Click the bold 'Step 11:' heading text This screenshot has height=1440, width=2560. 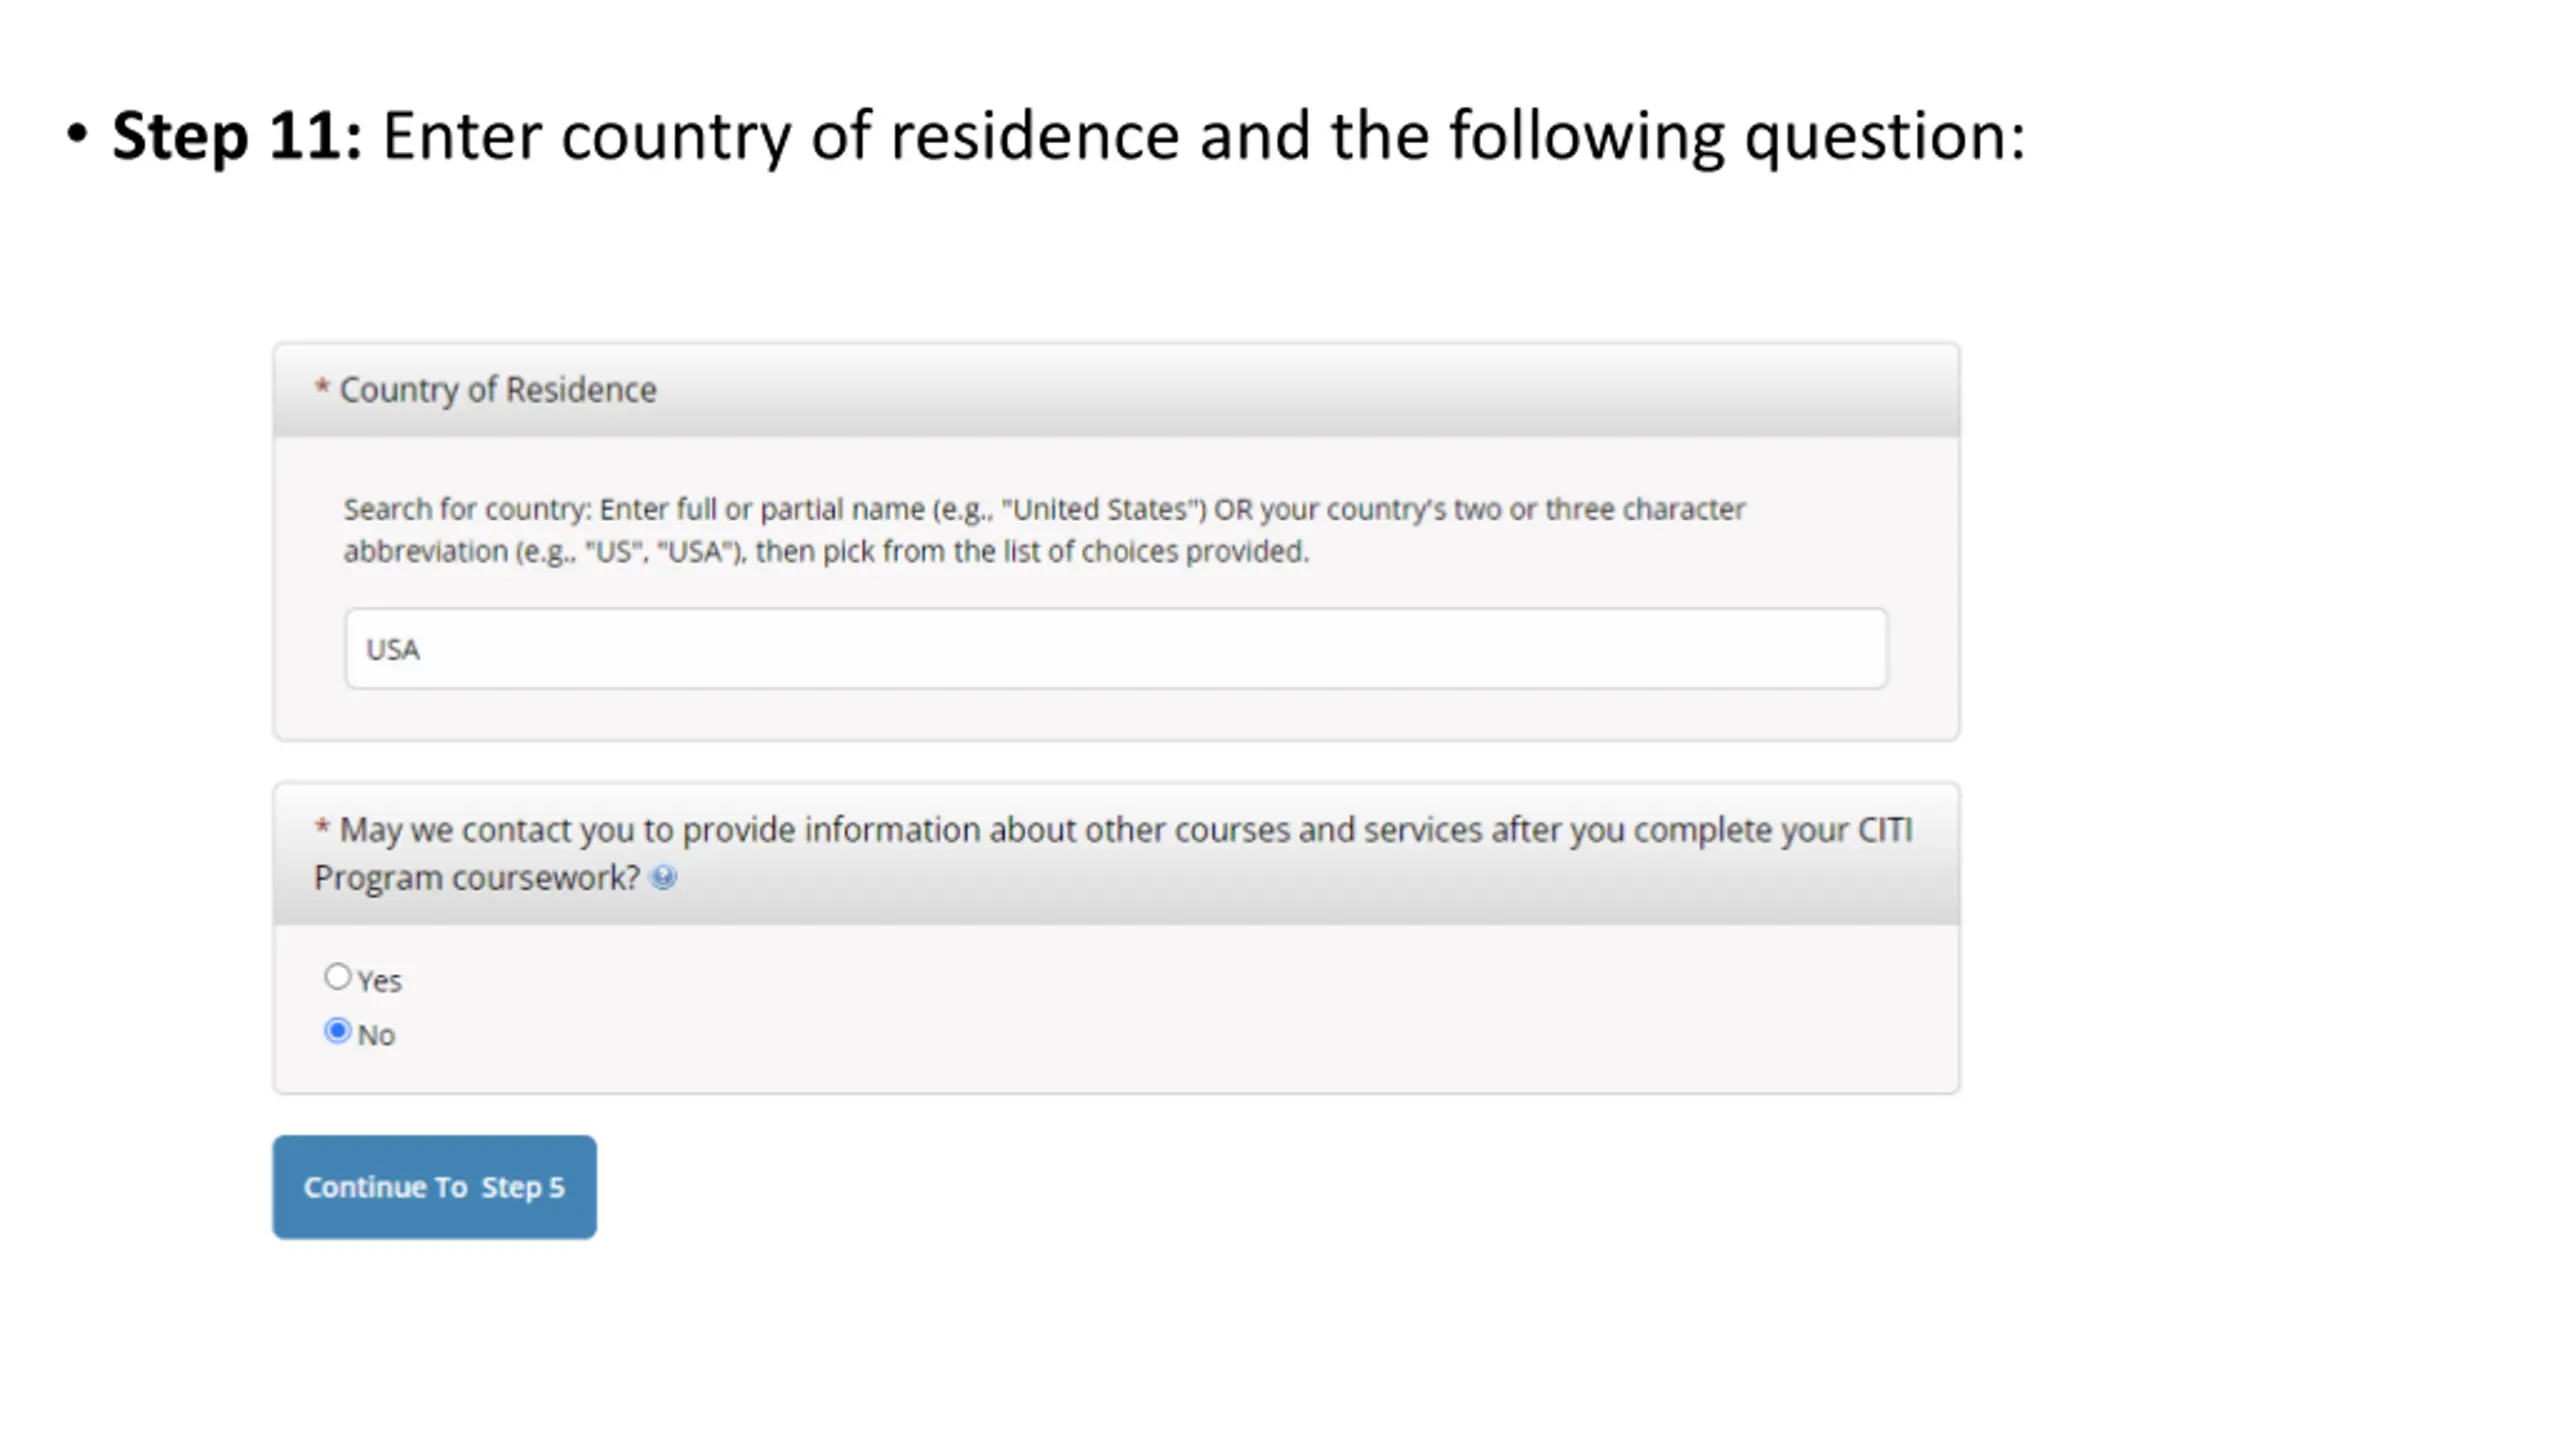pyautogui.click(x=237, y=136)
